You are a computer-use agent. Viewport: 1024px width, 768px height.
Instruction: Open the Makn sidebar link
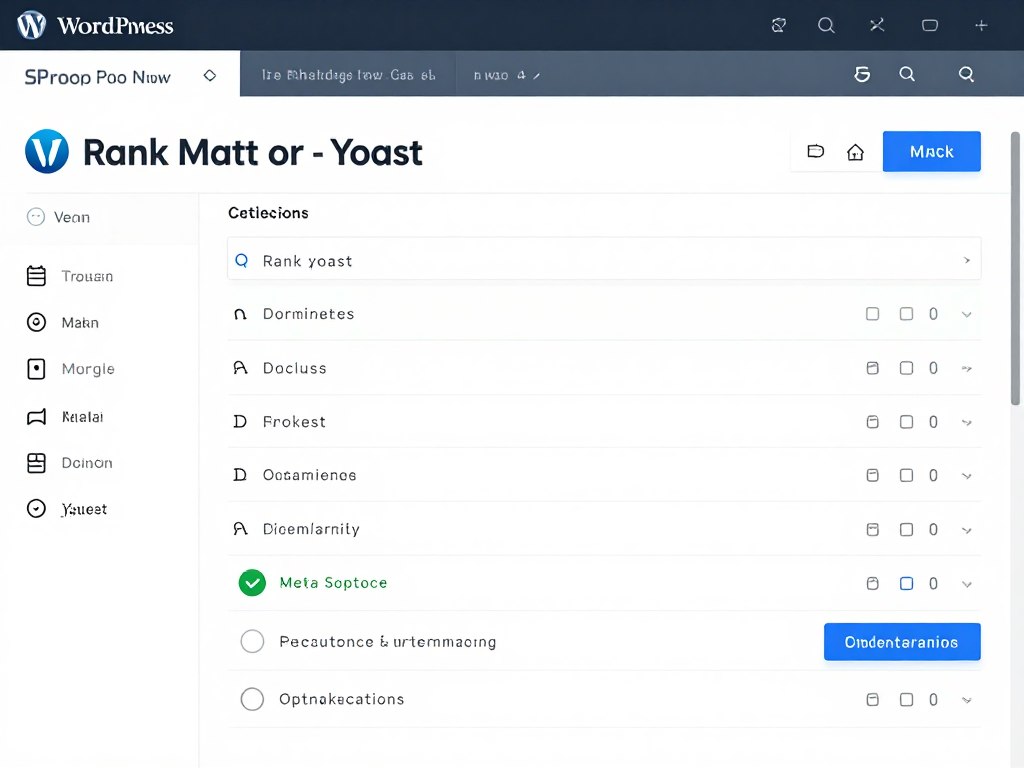[x=80, y=323]
